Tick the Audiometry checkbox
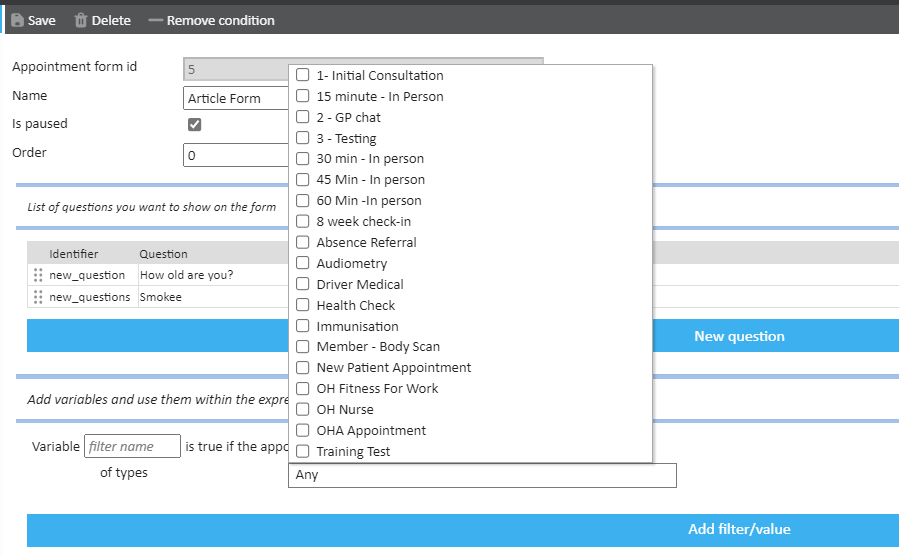The height and width of the screenshot is (557, 899). click(x=303, y=263)
